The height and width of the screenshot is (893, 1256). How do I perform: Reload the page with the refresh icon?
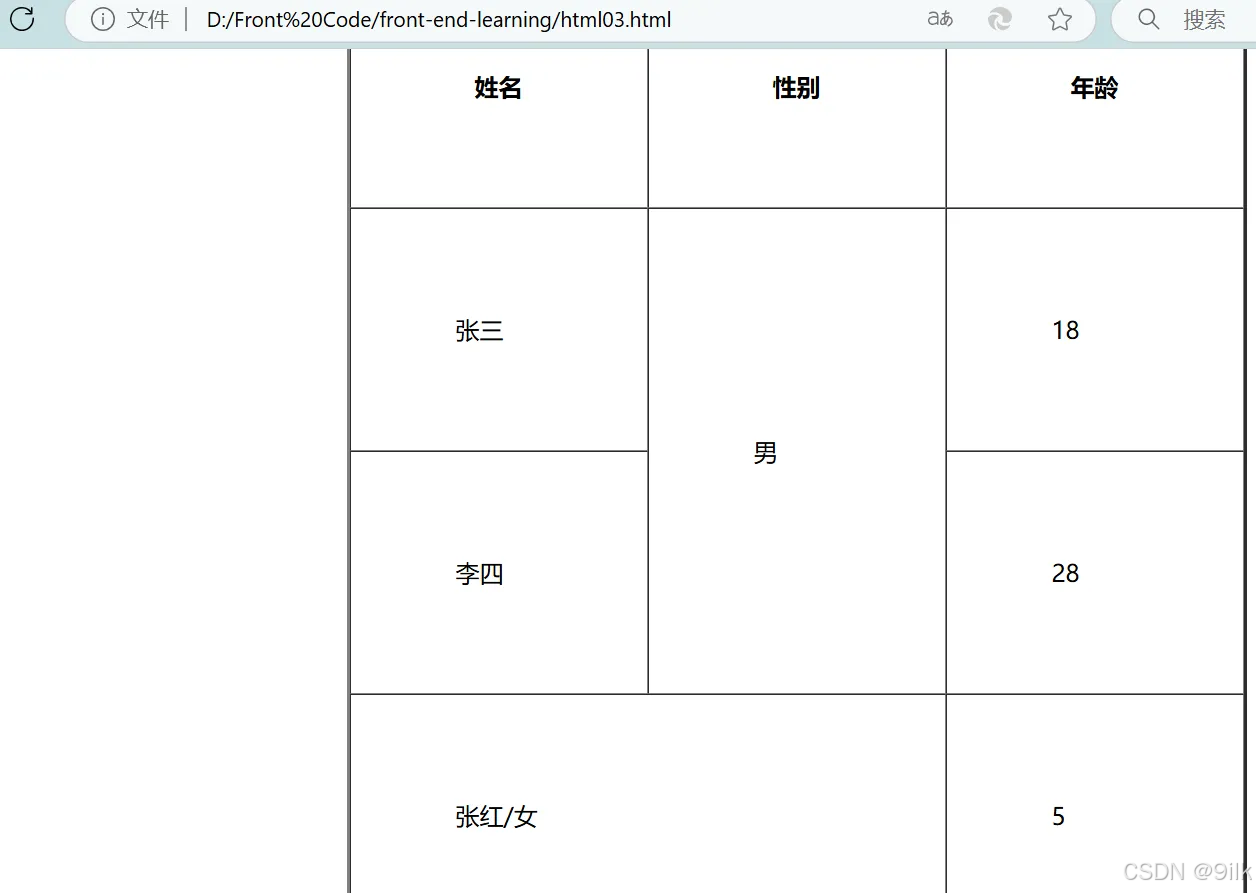(x=22, y=19)
